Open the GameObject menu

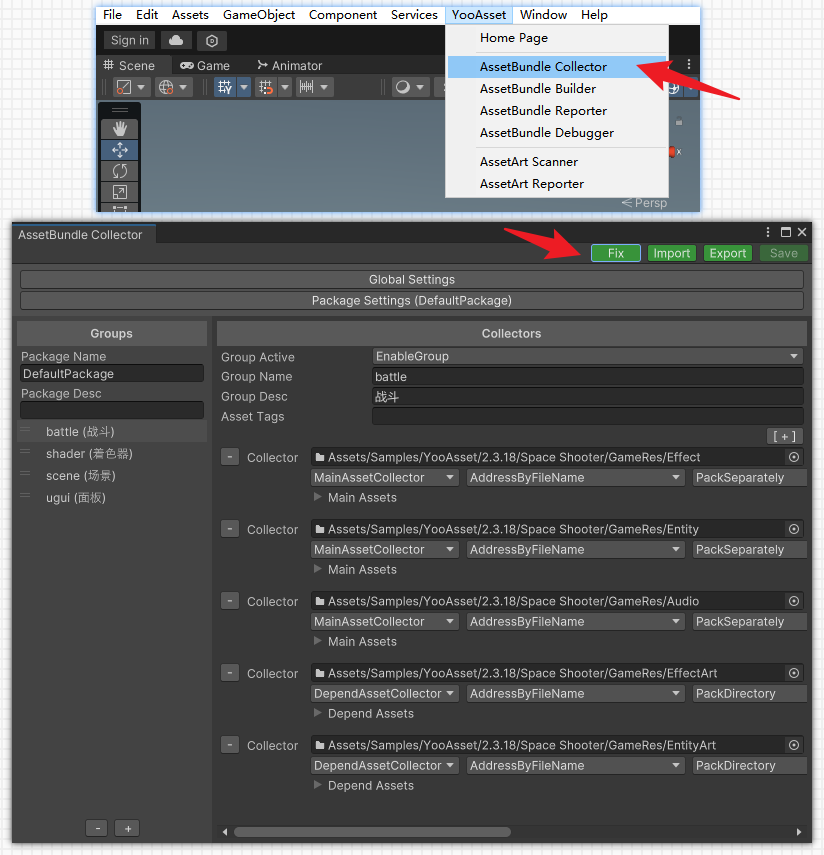[259, 15]
